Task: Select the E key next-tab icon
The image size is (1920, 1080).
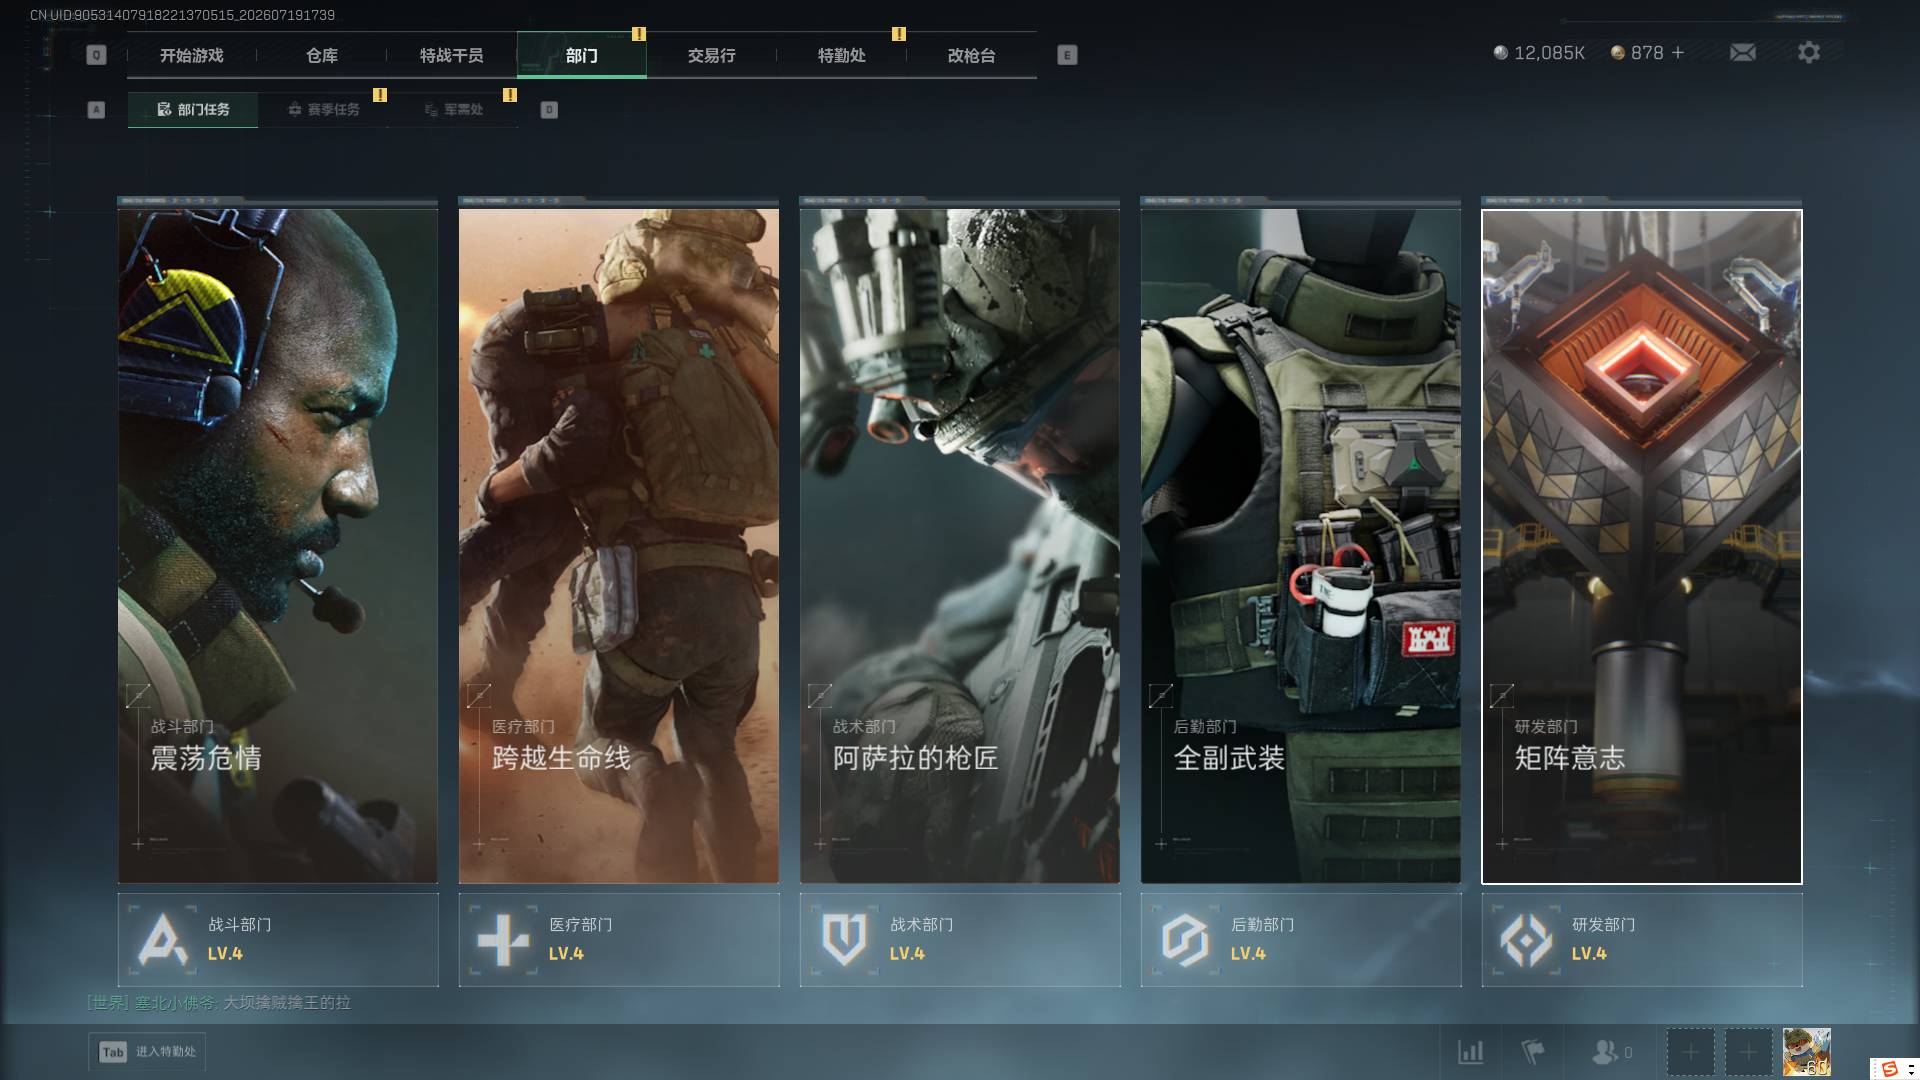Action: click(1067, 55)
